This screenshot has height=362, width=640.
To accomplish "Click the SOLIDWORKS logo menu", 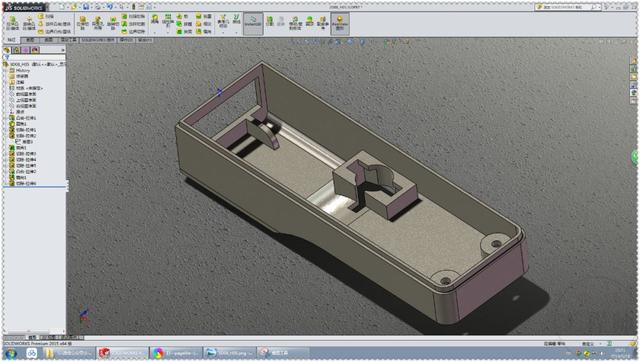I will 24,7.
